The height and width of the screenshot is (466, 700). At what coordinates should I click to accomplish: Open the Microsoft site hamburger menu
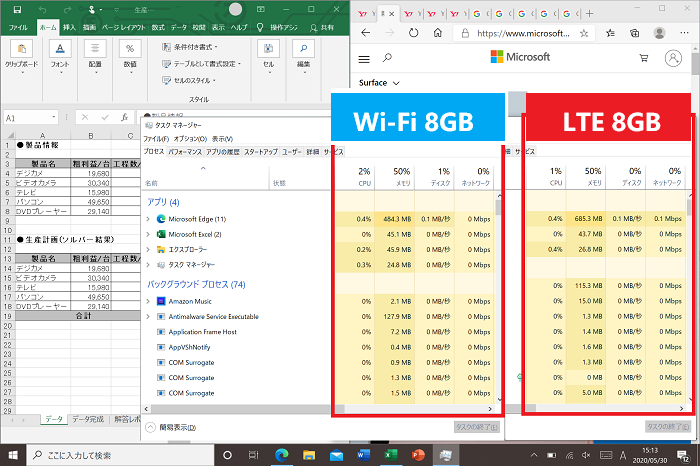[x=364, y=58]
